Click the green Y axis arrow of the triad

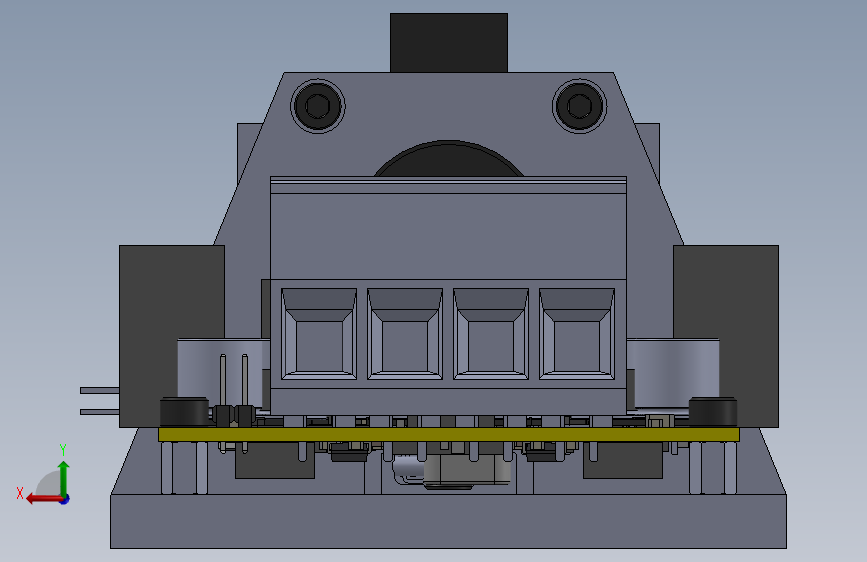[64, 479]
